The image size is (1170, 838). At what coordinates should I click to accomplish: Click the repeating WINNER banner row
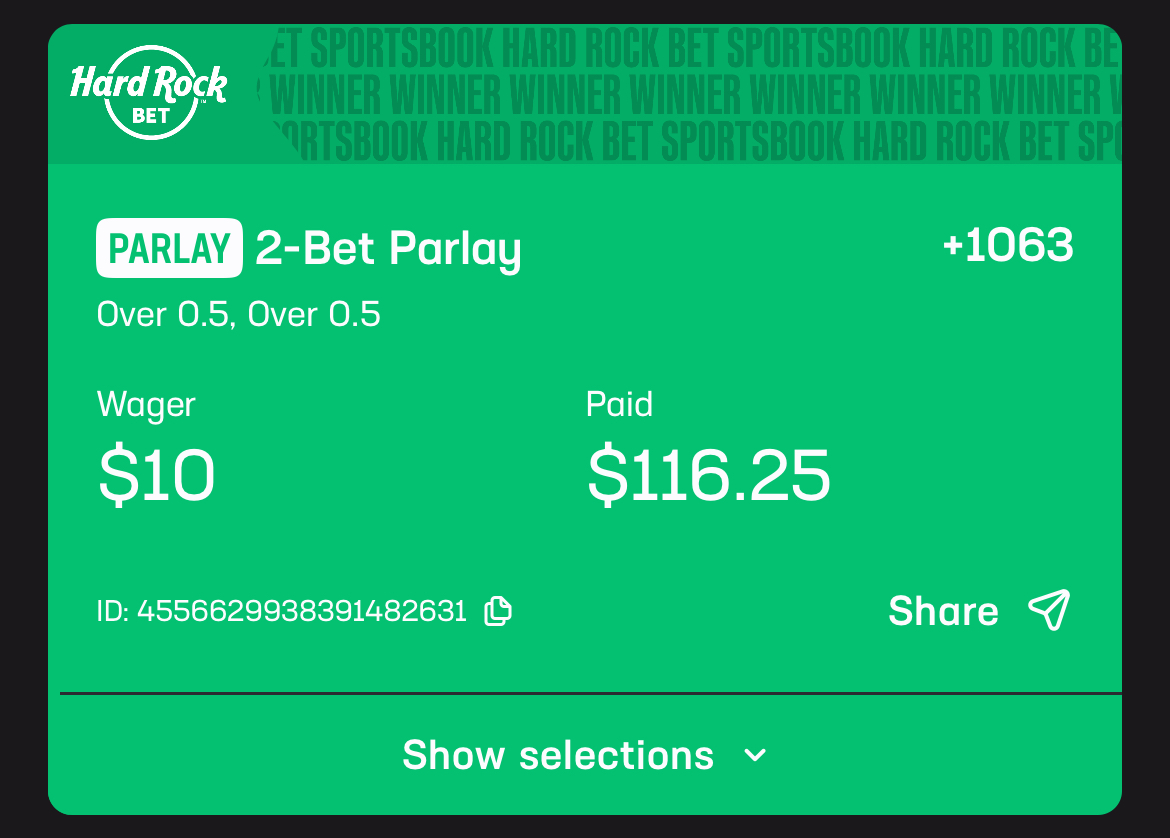pyautogui.click(x=690, y=94)
